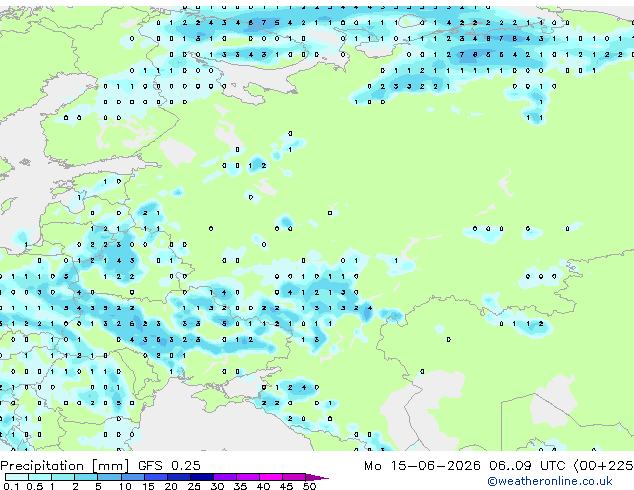Click the '0.1' legend tick label
Image resolution: width=634 pixels, height=490 pixels.
[x=11, y=486]
